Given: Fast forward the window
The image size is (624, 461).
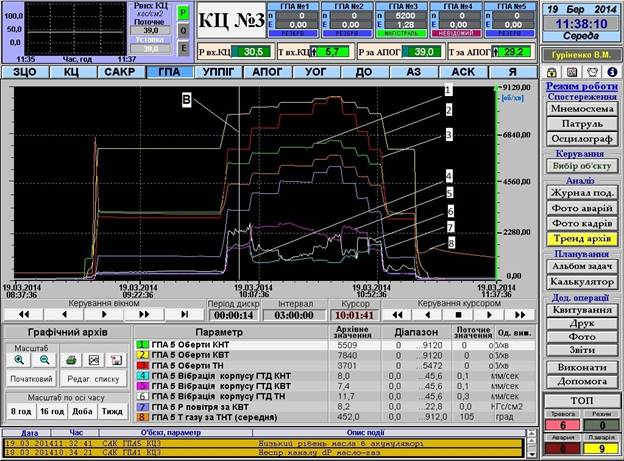Looking at the screenshot, I should coord(144,314).
